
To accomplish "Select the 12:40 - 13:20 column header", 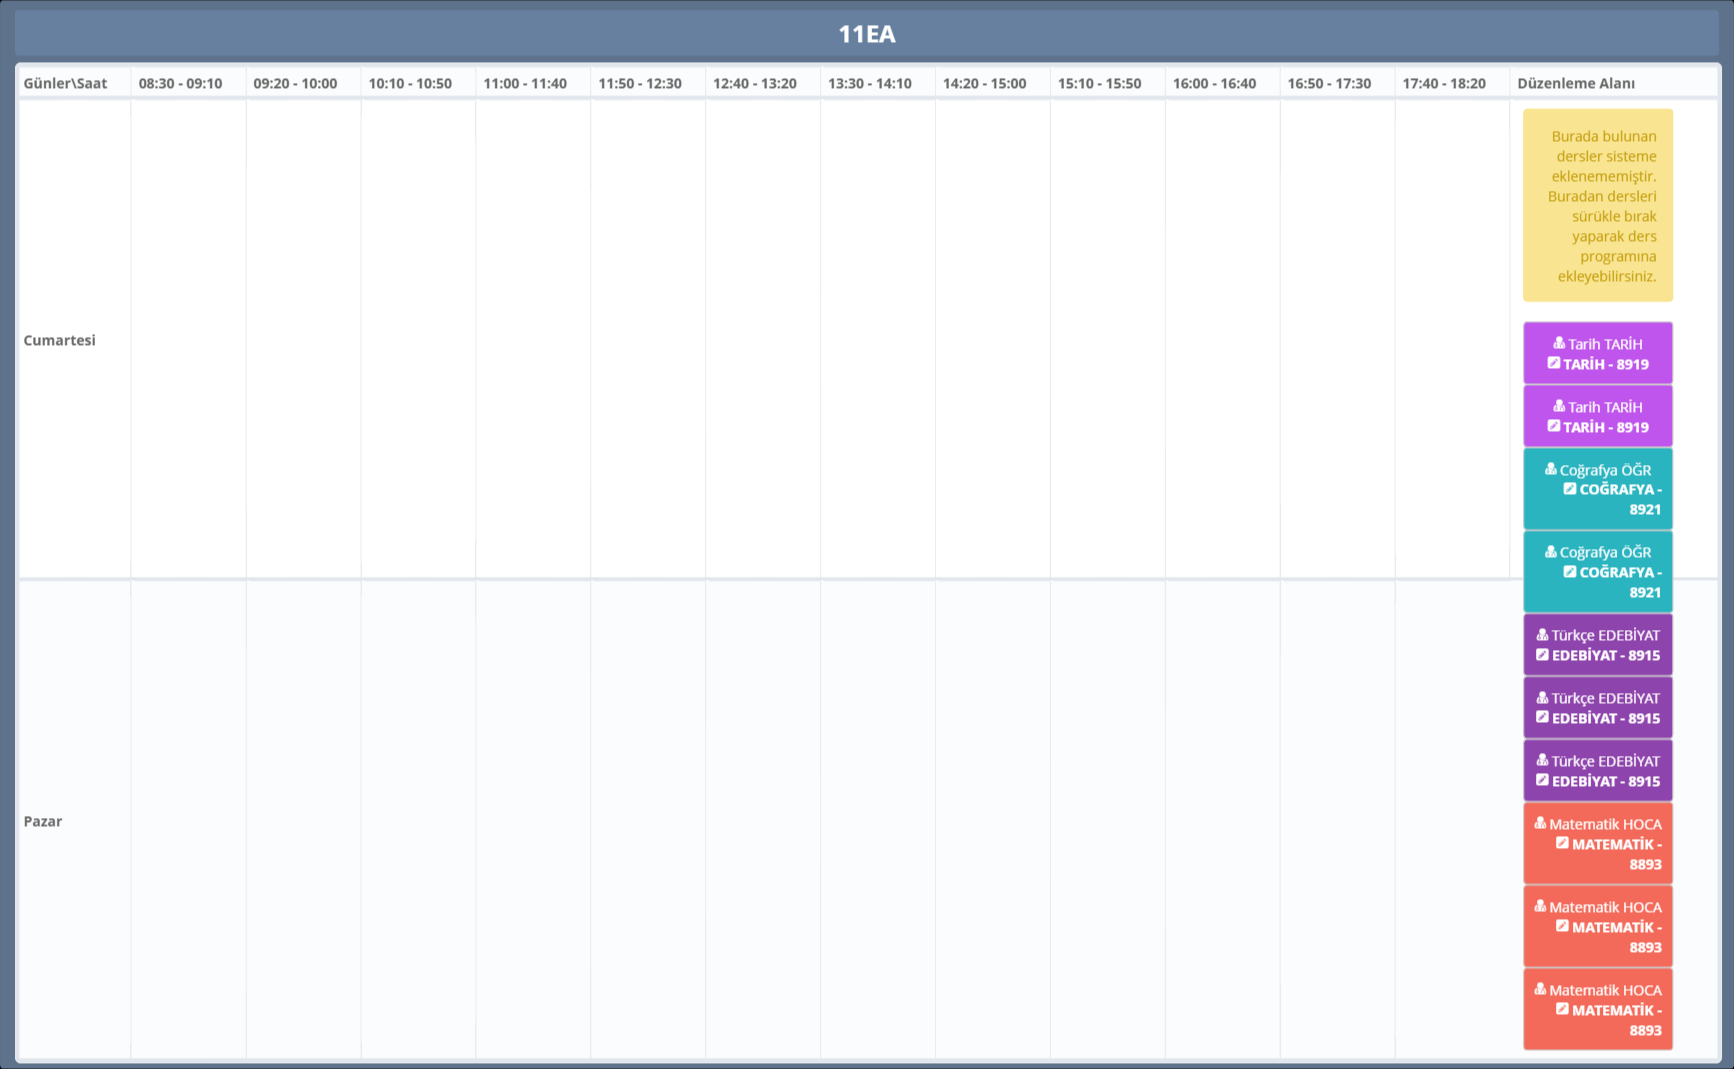I will [x=754, y=83].
